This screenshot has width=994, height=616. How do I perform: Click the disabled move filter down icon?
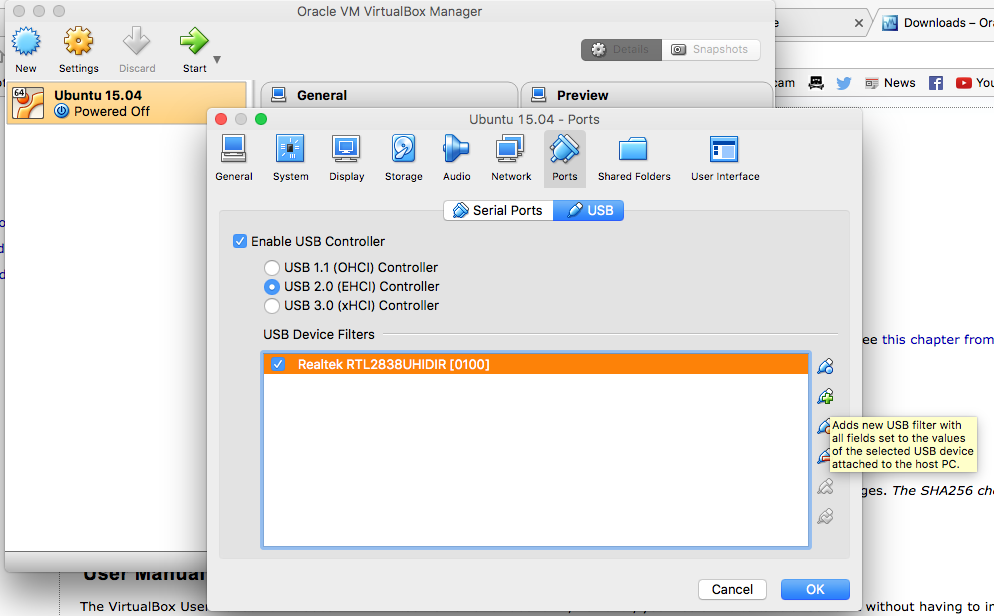click(x=825, y=517)
